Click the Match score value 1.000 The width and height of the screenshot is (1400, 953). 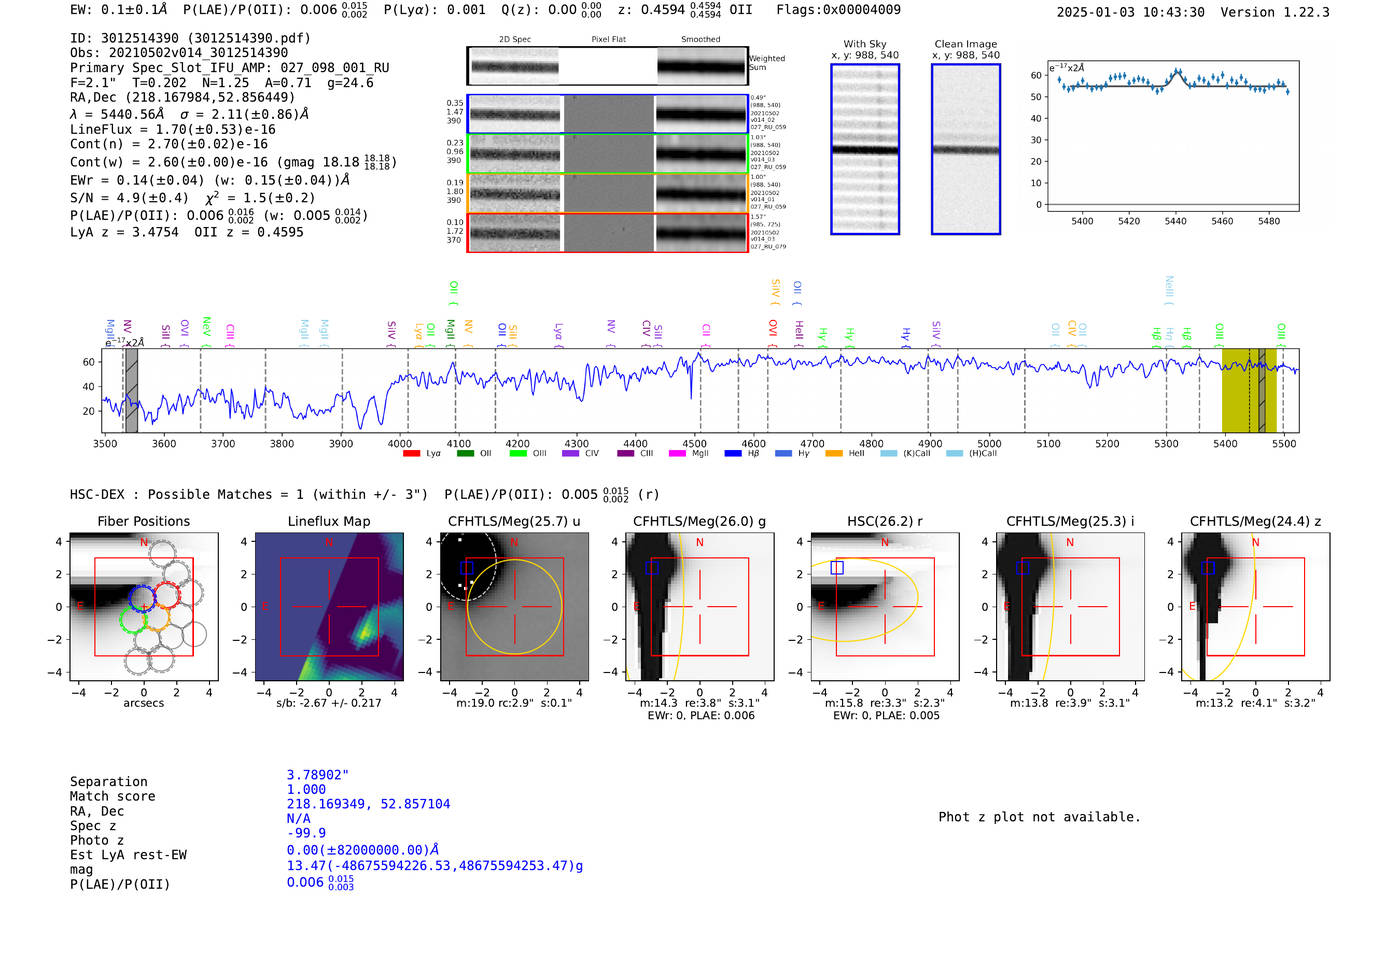click(306, 789)
